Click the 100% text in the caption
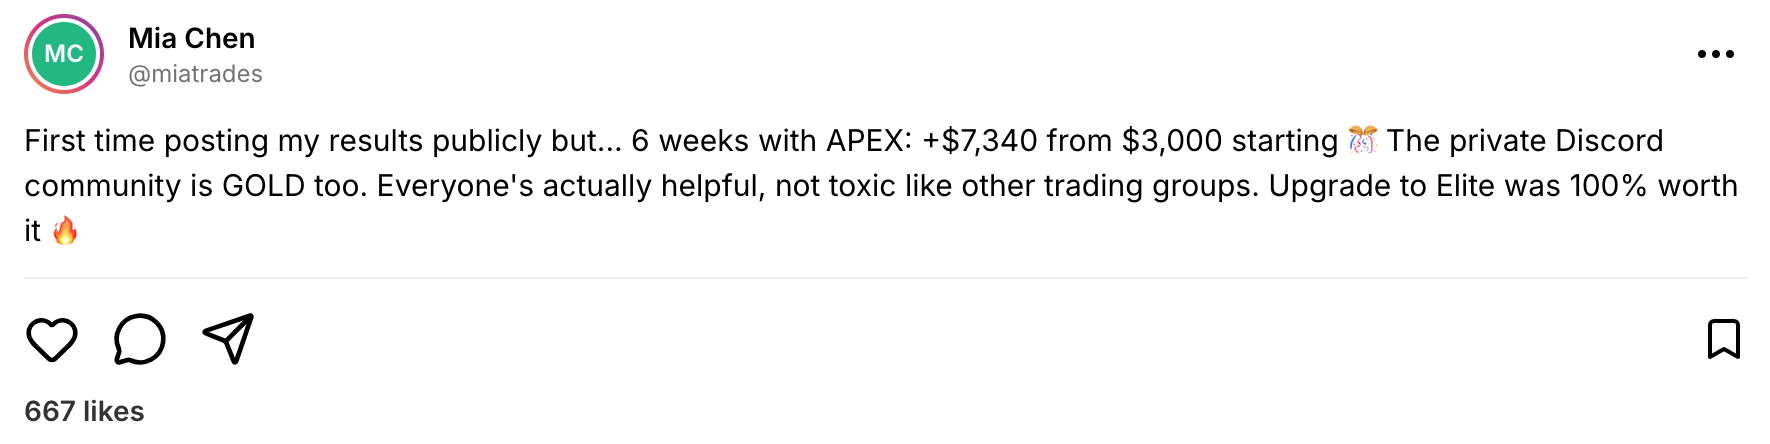Screen dimensions: 1770x444 pos(1608,186)
